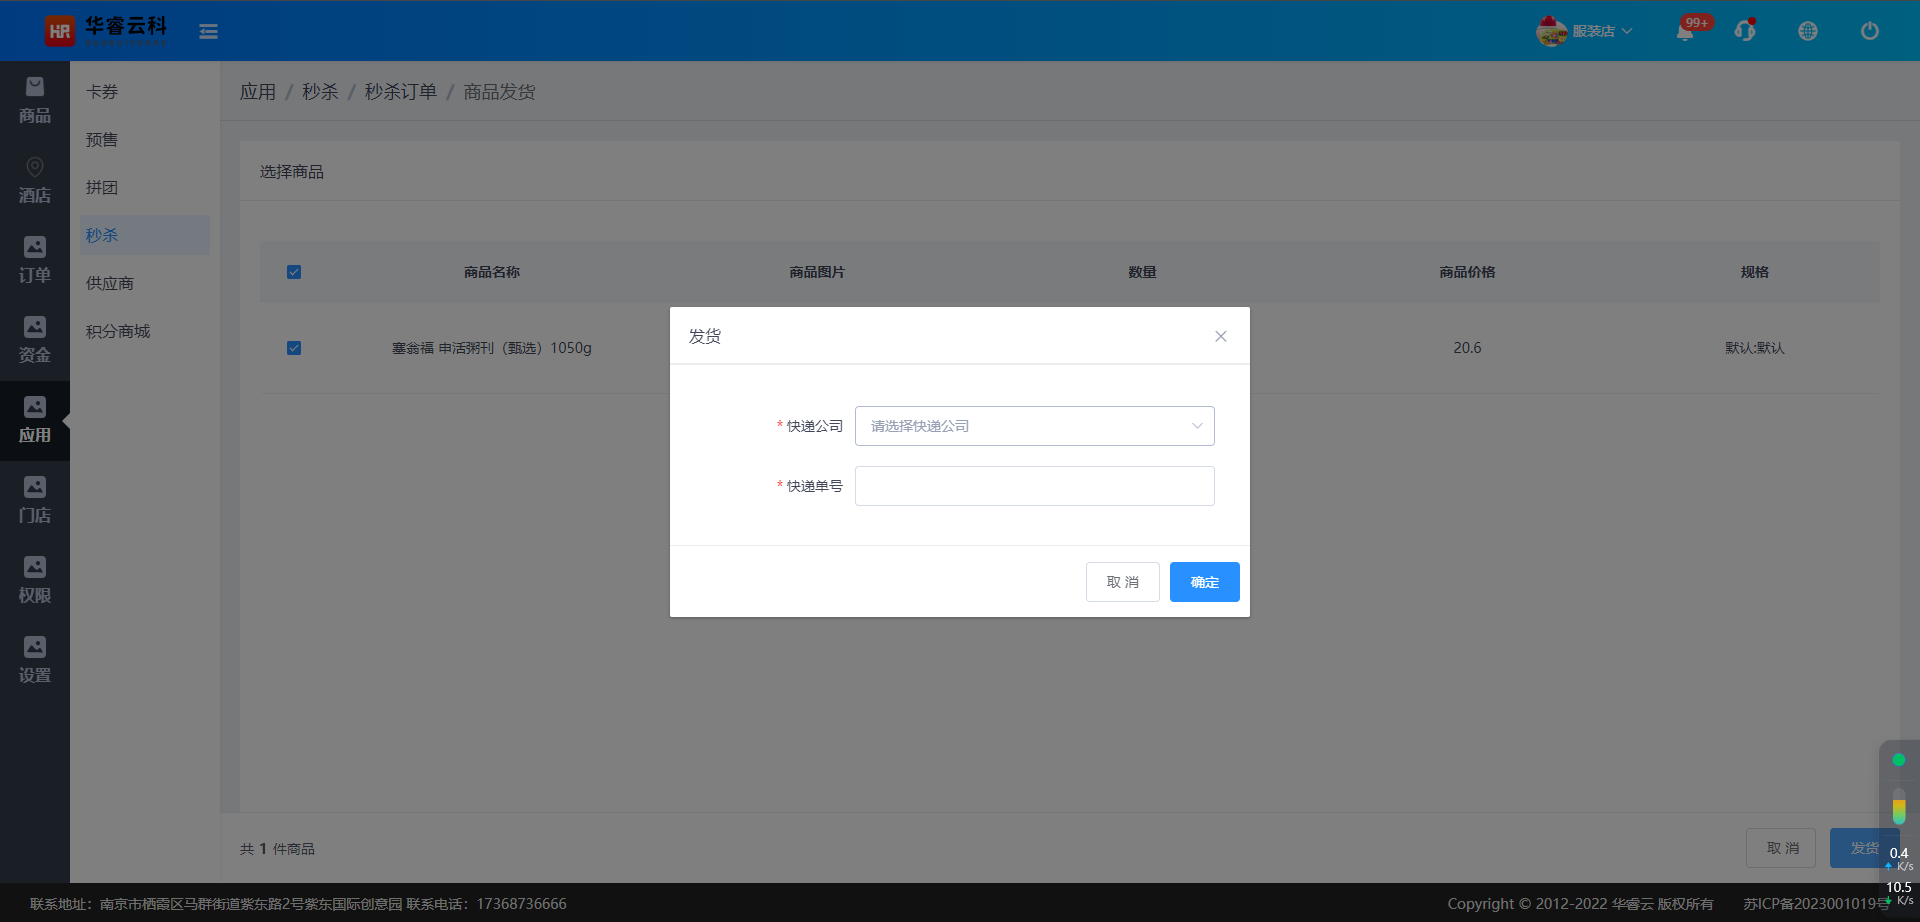Image resolution: width=1920 pixels, height=922 pixels.
Task: Open the 商品 section in sidebar
Action: [x=35, y=101]
